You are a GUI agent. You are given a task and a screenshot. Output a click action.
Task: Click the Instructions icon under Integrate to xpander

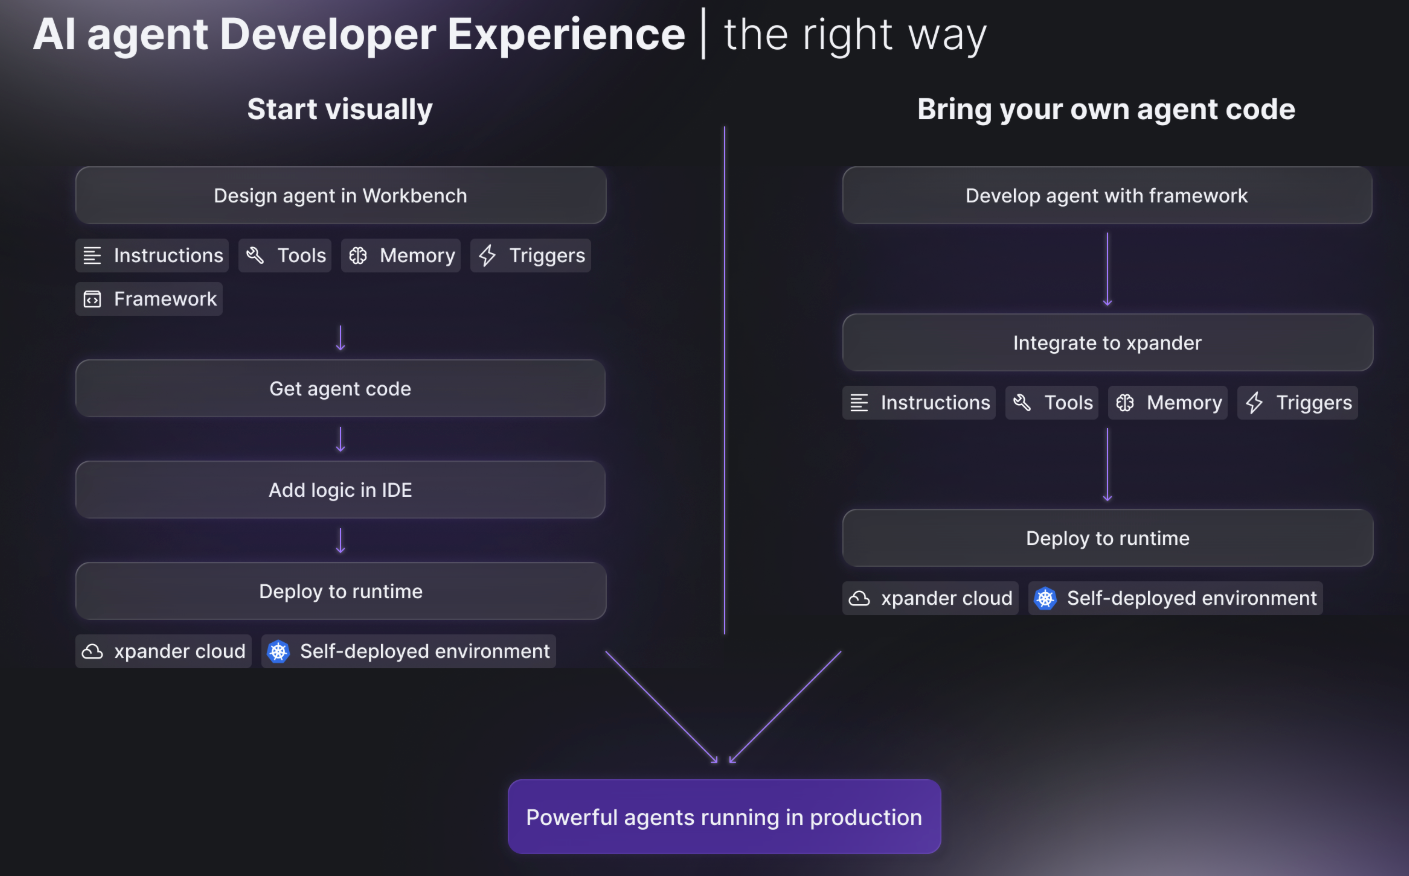click(859, 403)
